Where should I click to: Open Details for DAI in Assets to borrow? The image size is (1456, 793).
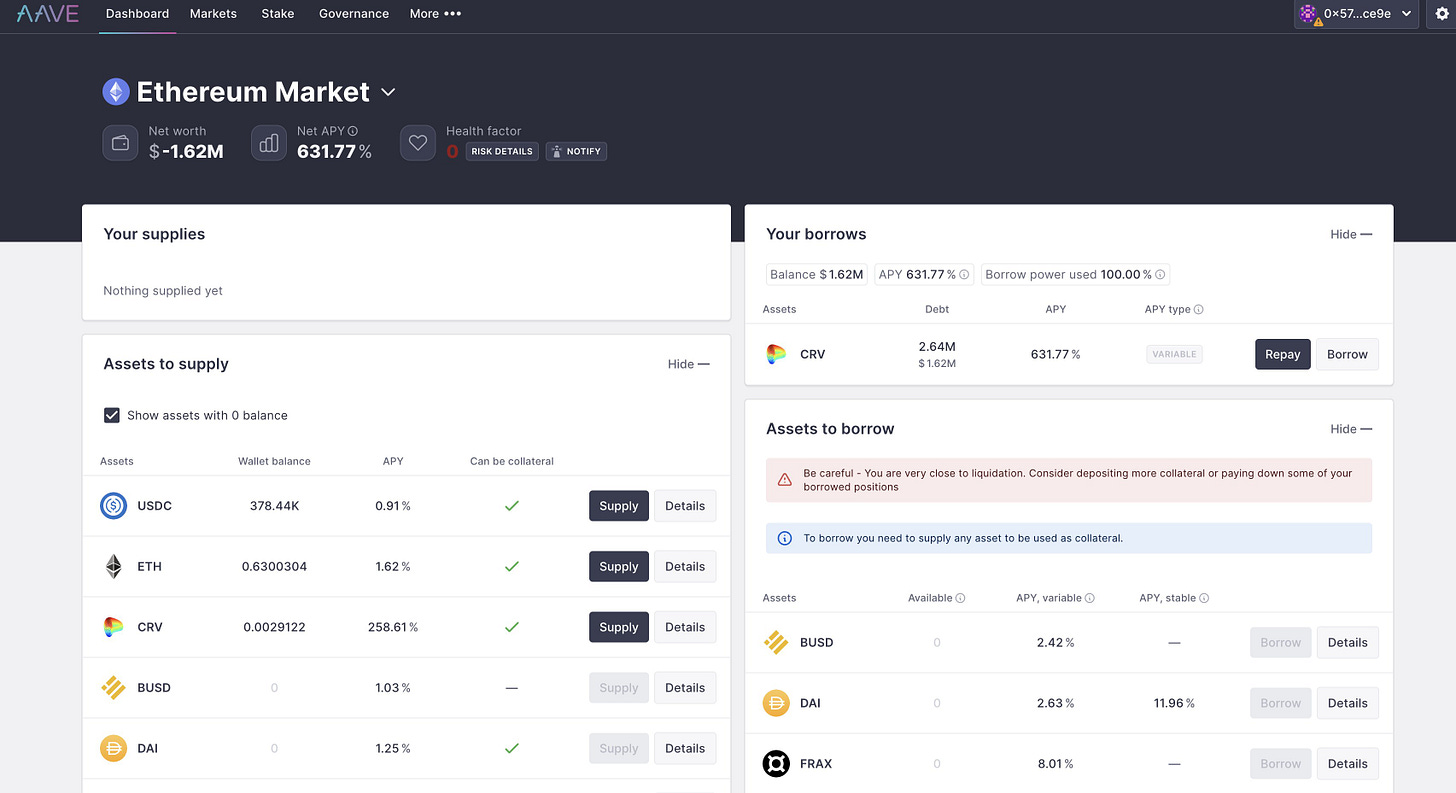point(1347,703)
